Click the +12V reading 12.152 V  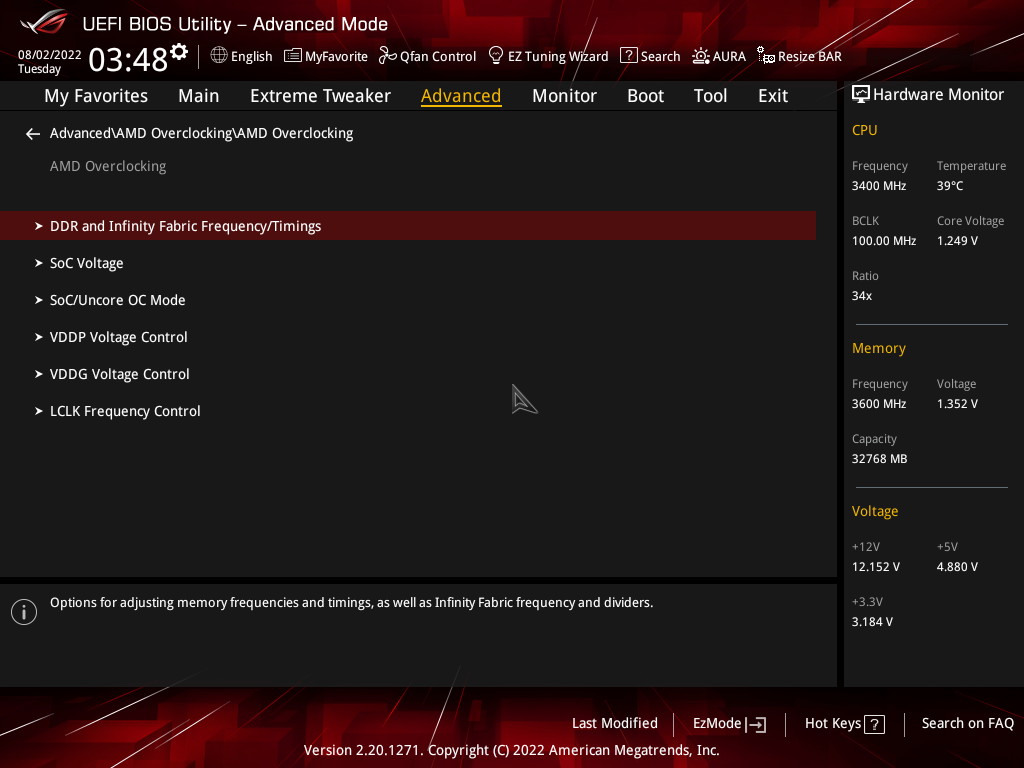click(x=876, y=567)
